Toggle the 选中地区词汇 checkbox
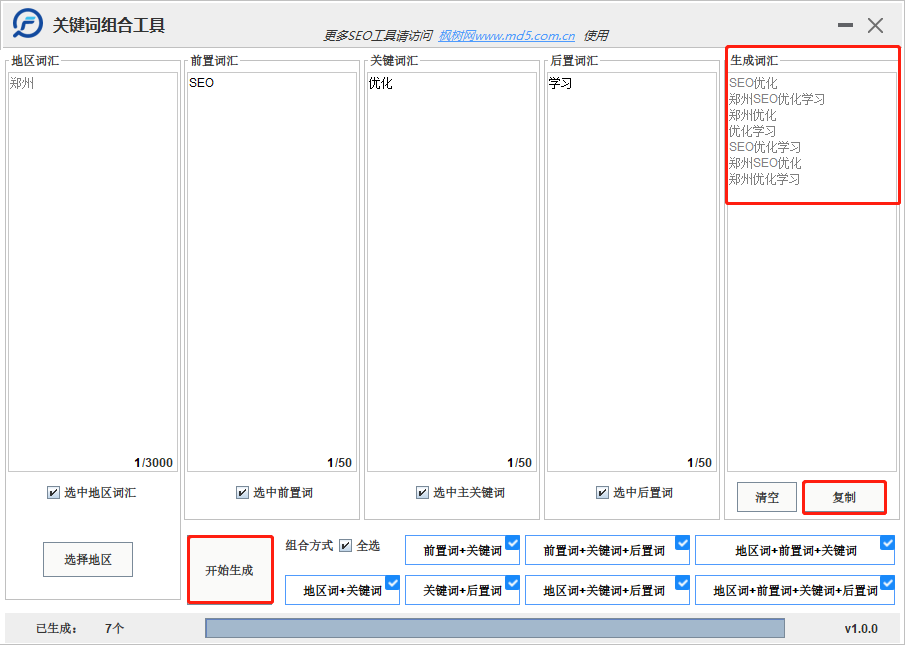905x645 pixels. click(x=53, y=492)
